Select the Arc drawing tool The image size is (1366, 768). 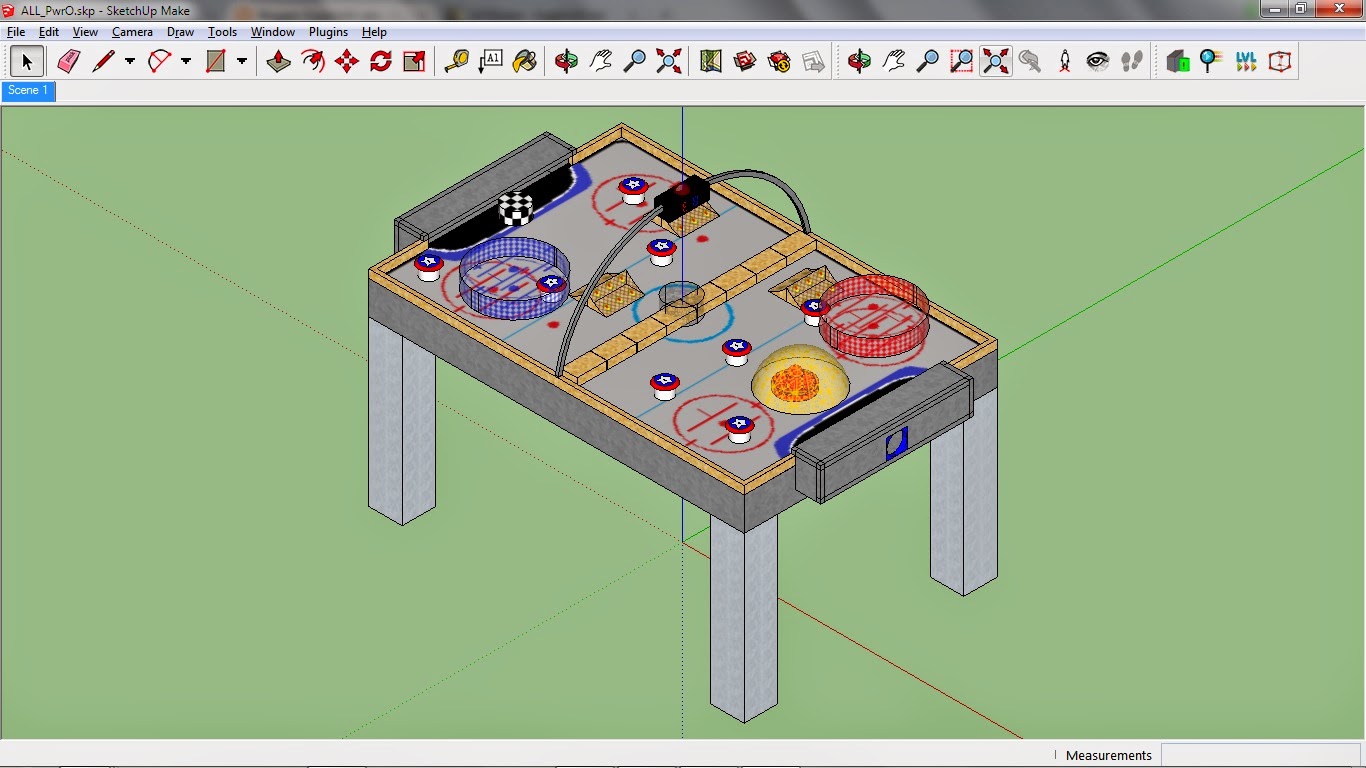pyautogui.click(x=160, y=62)
